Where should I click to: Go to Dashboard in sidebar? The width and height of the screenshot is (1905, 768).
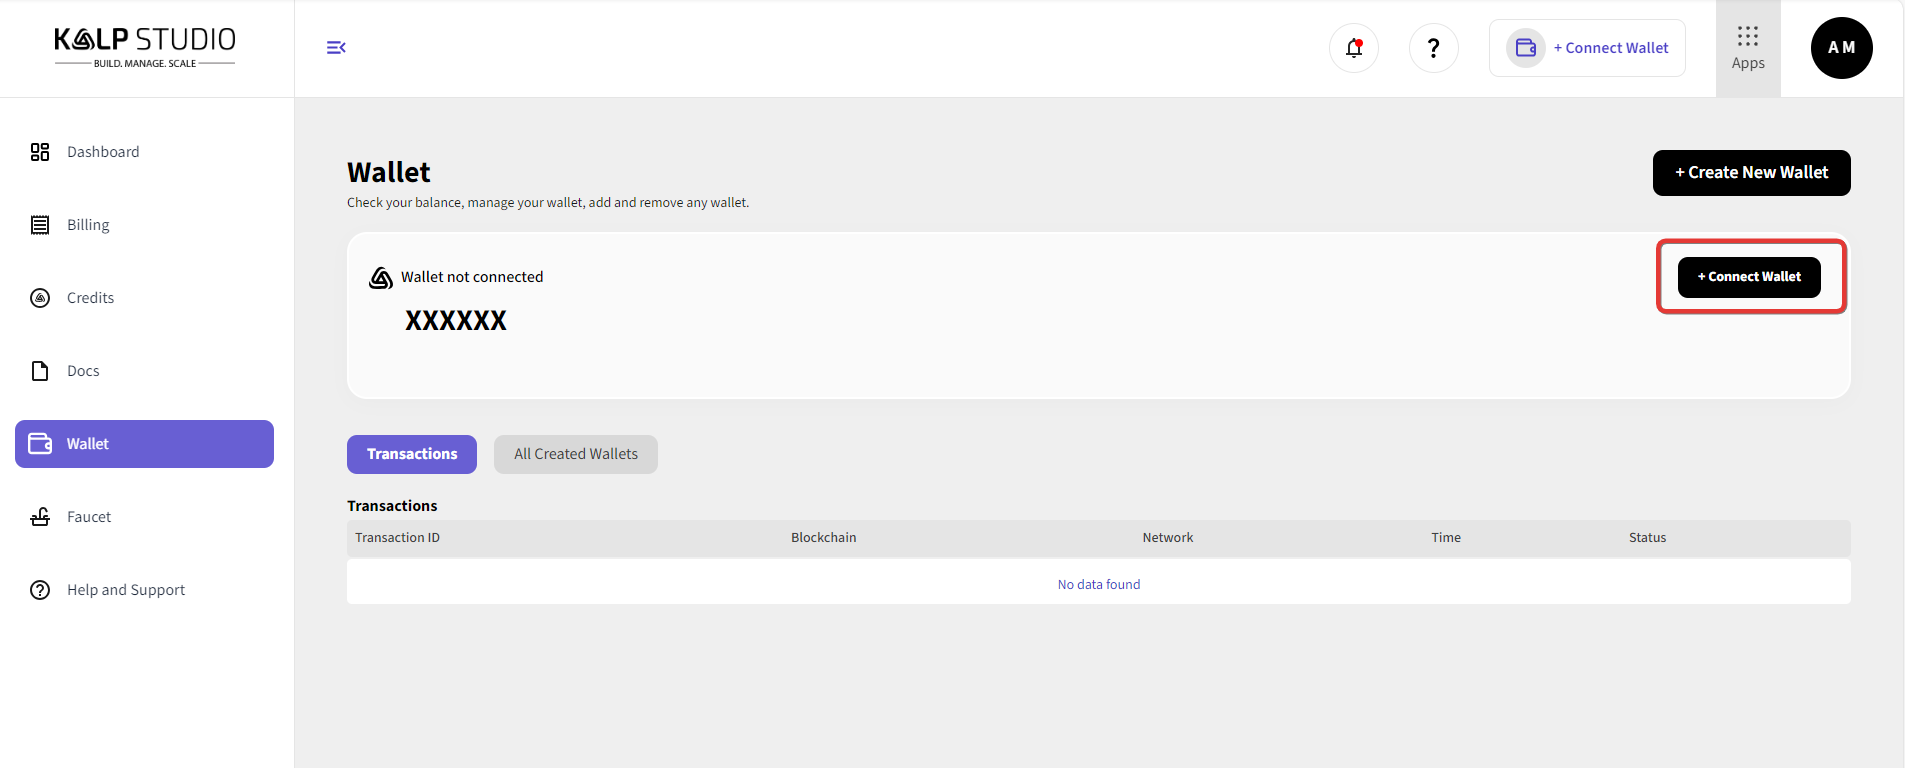103,152
